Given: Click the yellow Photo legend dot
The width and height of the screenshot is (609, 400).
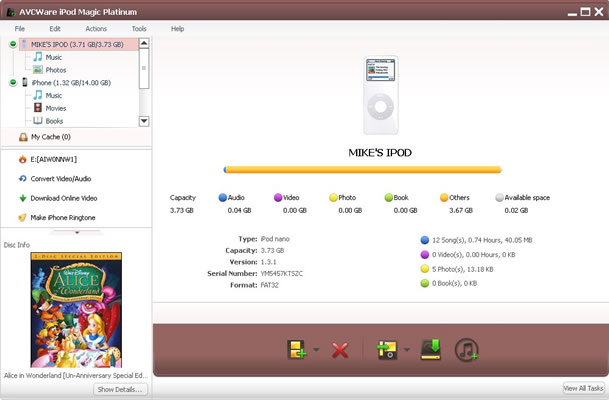Looking at the screenshot, I should 333,198.
